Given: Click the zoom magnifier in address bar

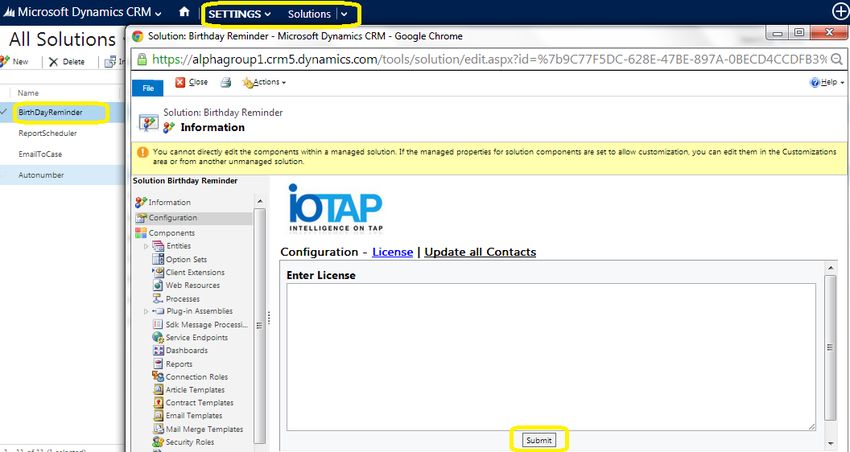Looking at the screenshot, I should pos(836,59).
